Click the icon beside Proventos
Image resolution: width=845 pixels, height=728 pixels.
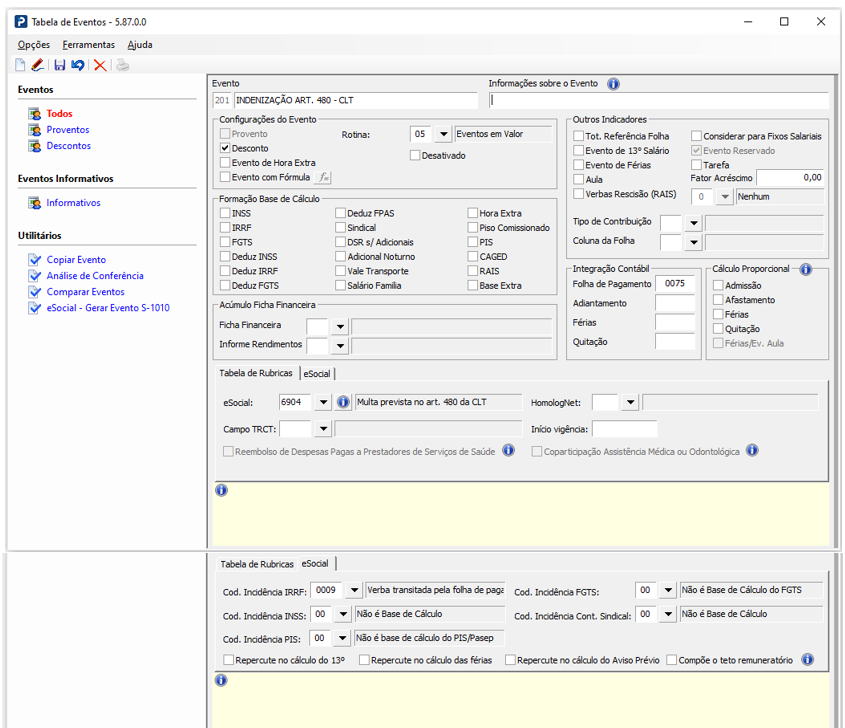(35, 130)
